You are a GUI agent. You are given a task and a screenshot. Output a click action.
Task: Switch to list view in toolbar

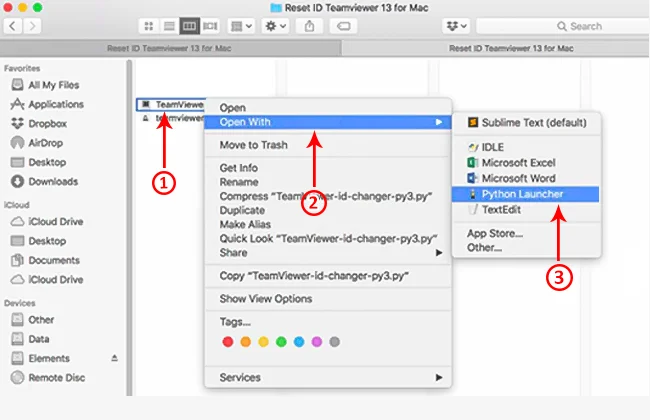pos(169,26)
